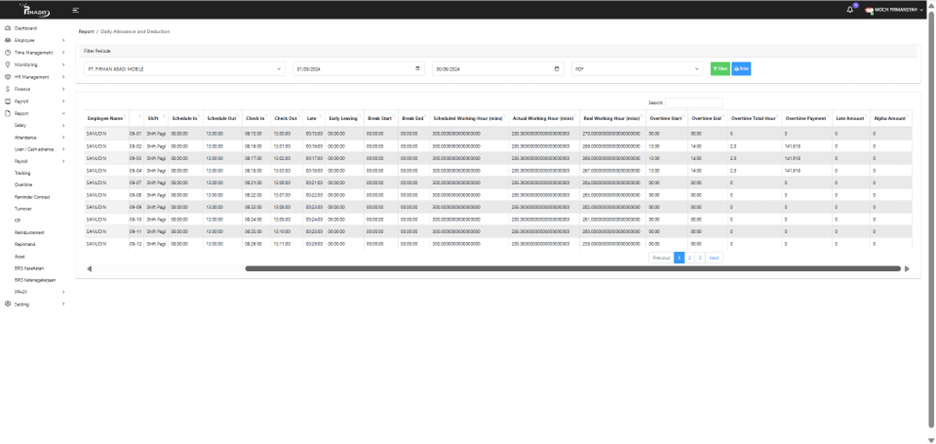This screenshot has width=936, height=444.
Task: Sort by Late Amount column
Action: (851, 118)
